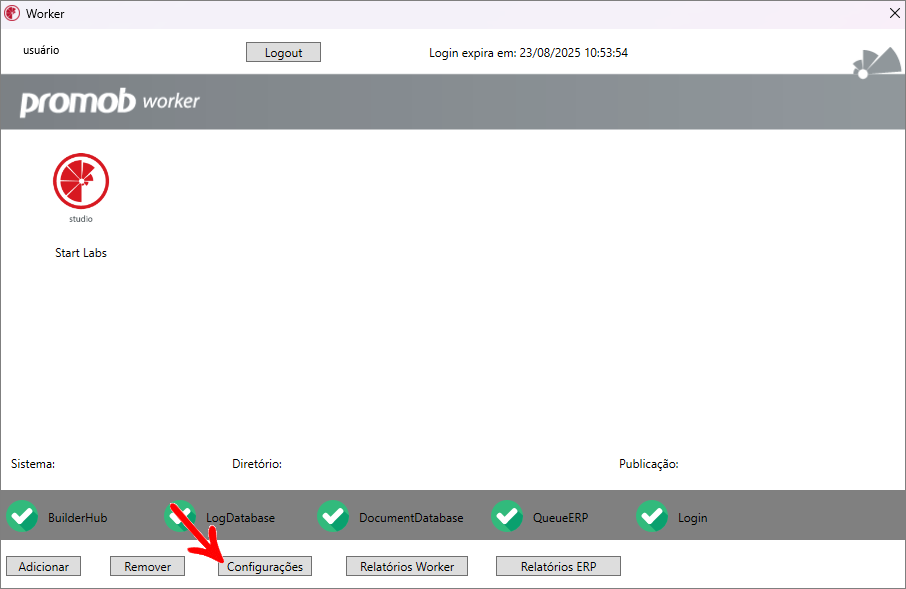Click the Logout button

pos(283,52)
